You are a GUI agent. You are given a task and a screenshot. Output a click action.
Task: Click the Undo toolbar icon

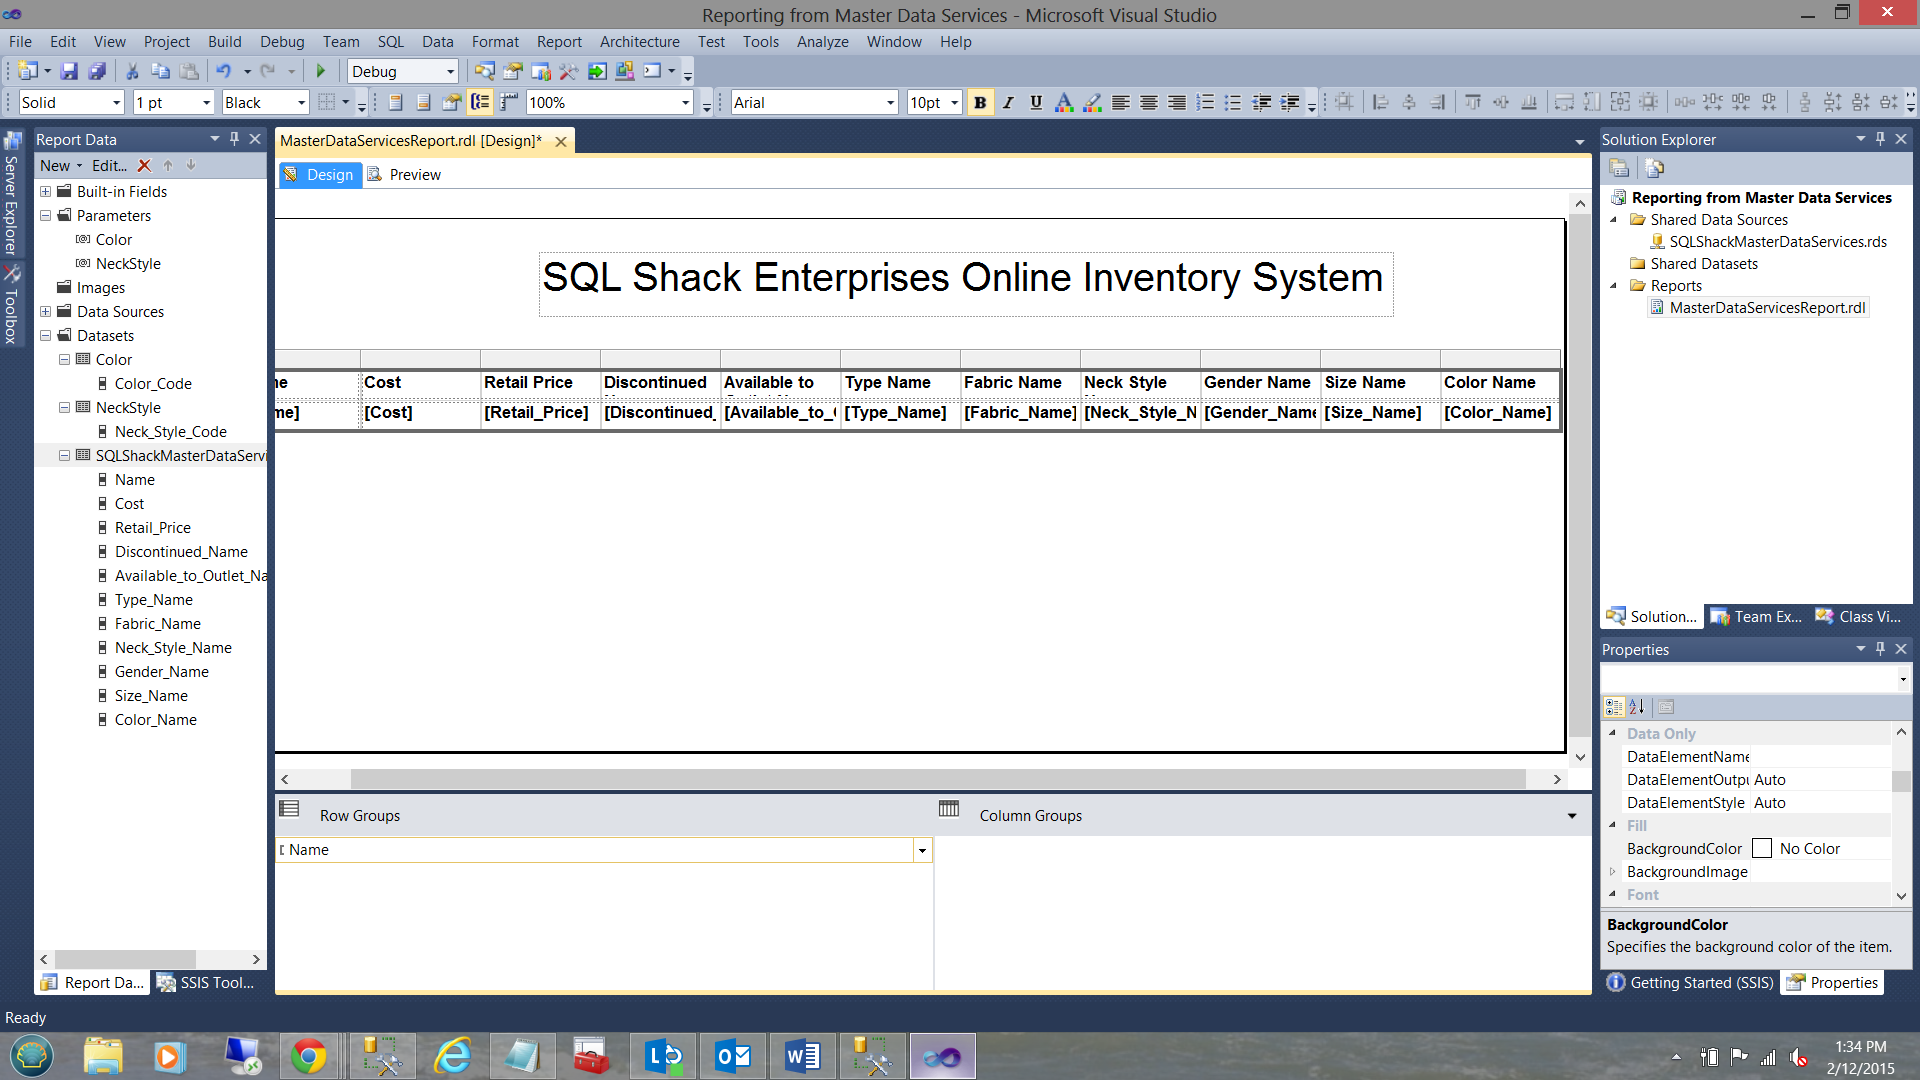coord(224,71)
